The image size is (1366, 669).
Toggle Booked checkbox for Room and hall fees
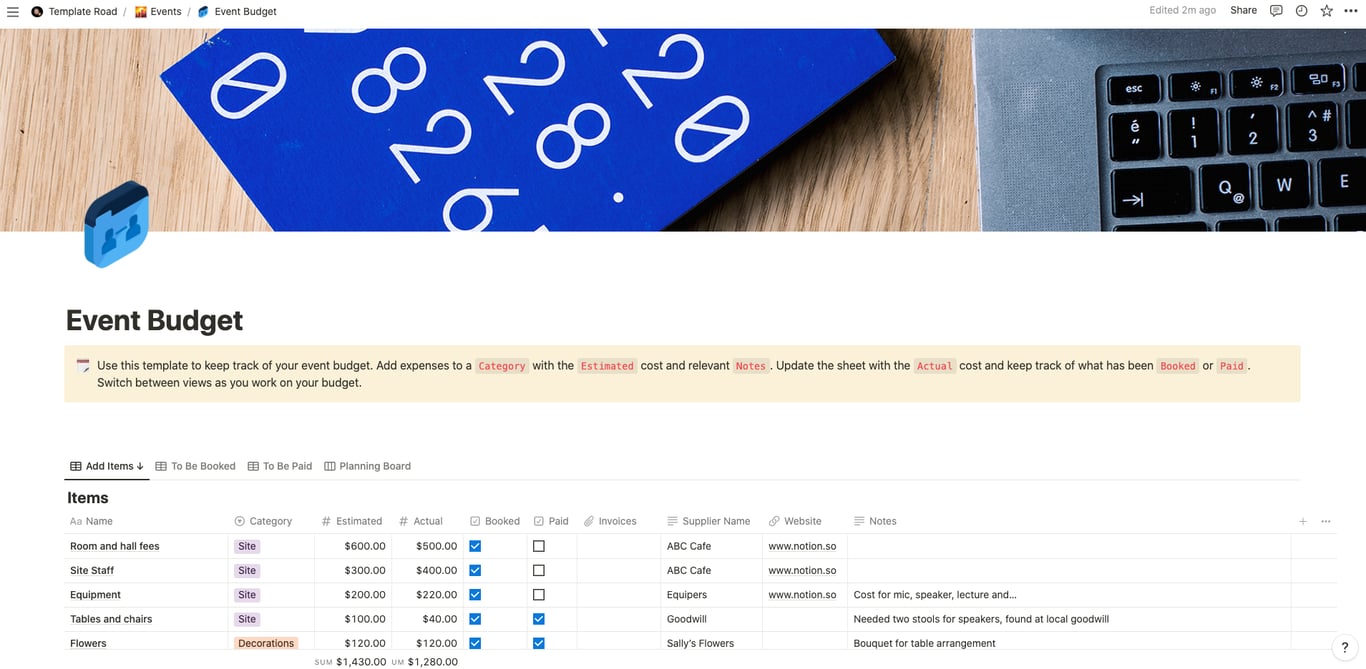click(475, 546)
